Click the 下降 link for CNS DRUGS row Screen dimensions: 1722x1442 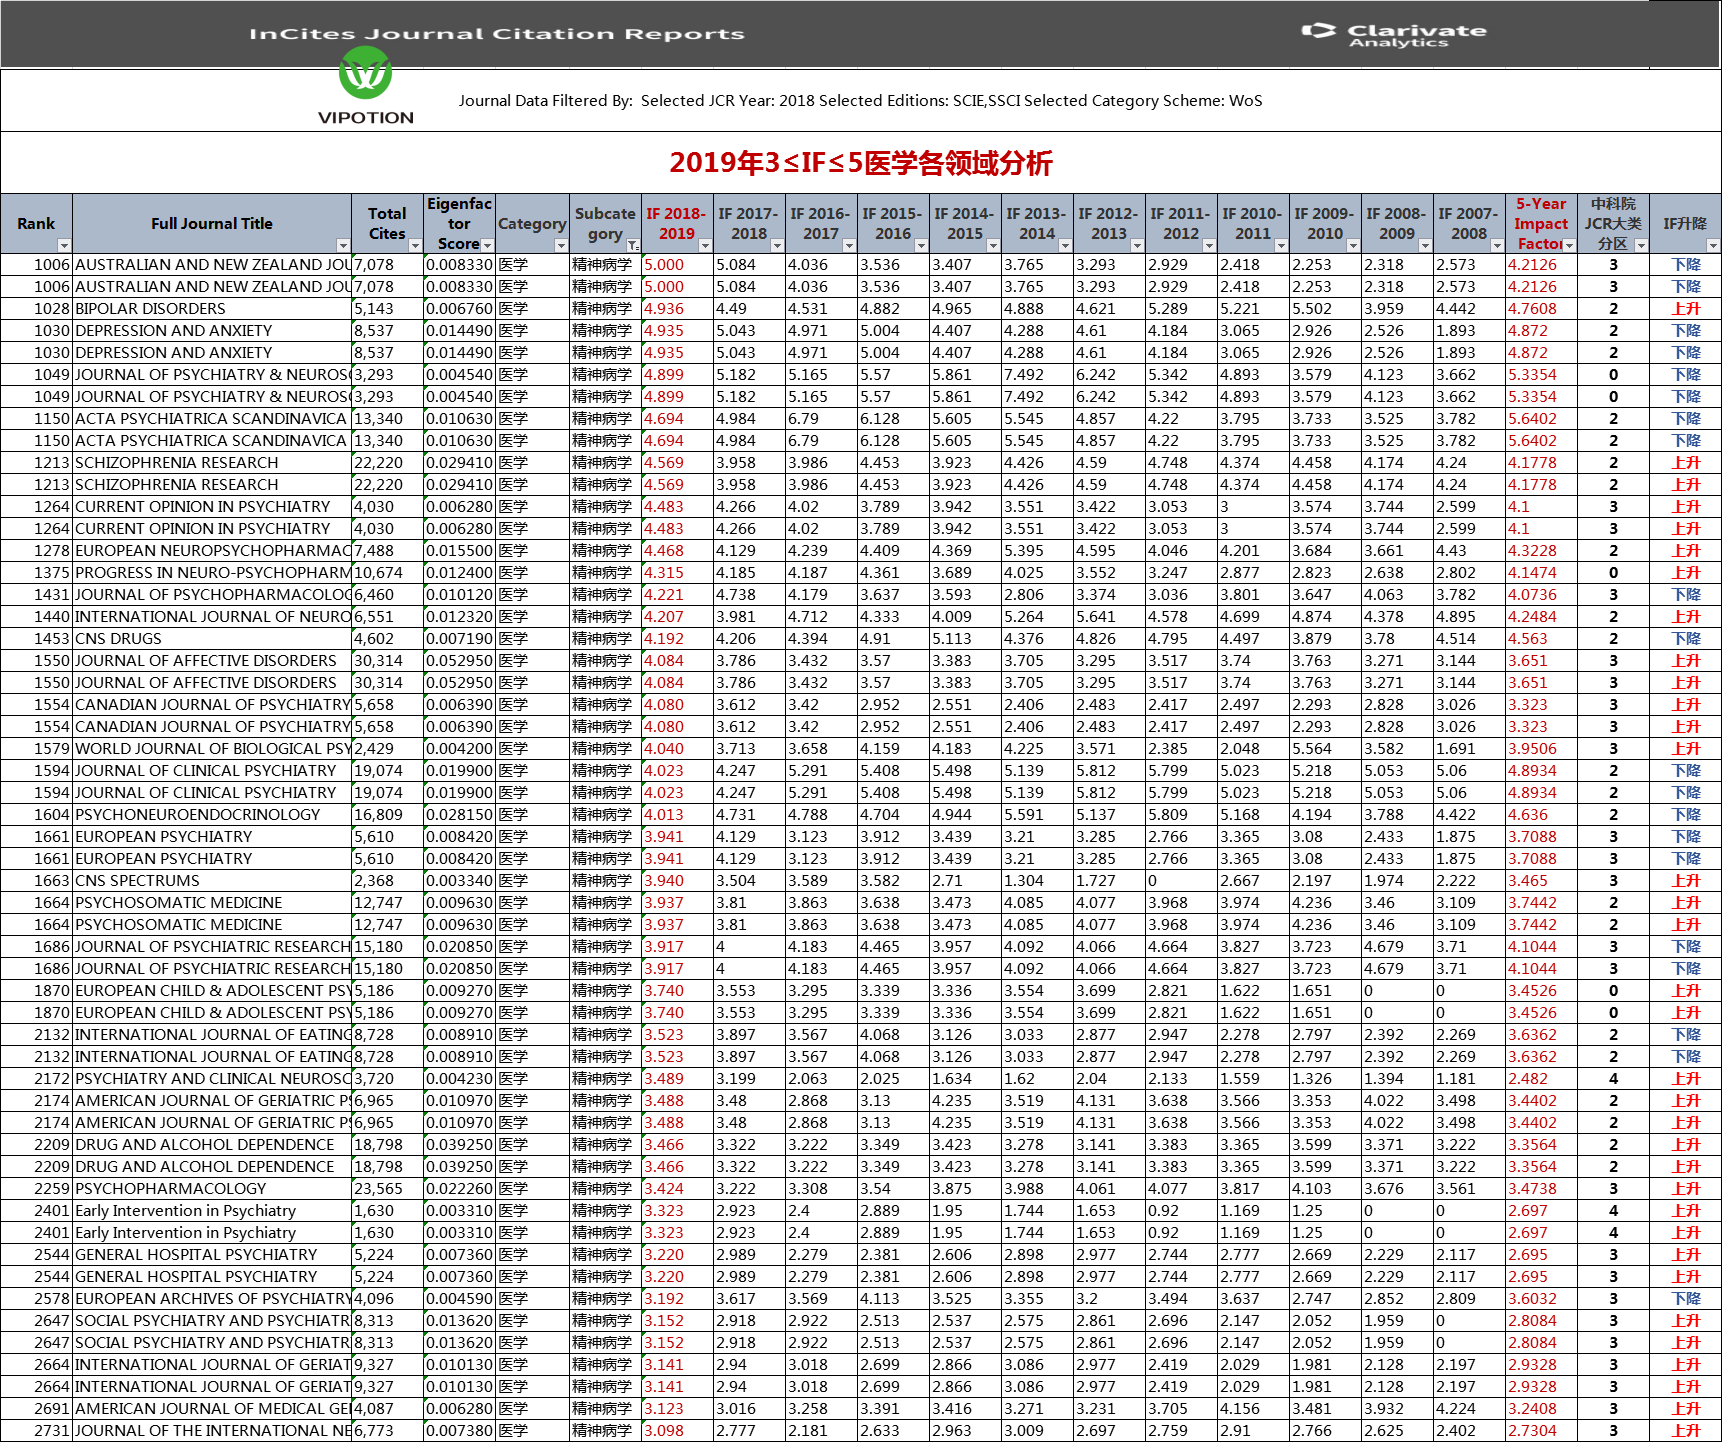[x=1685, y=639]
